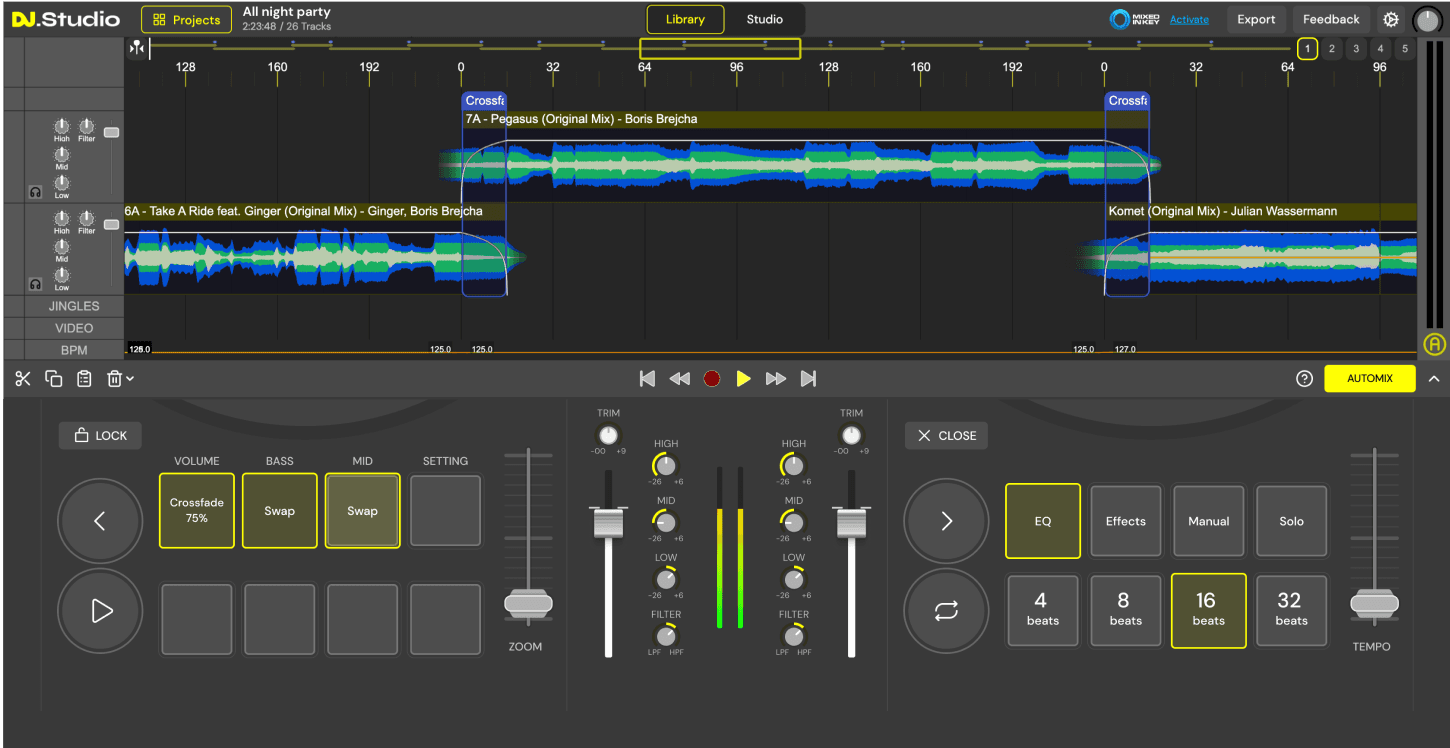The image size is (1450, 748).
Task: Click the trash delete icon
Action: (x=114, y=379)
